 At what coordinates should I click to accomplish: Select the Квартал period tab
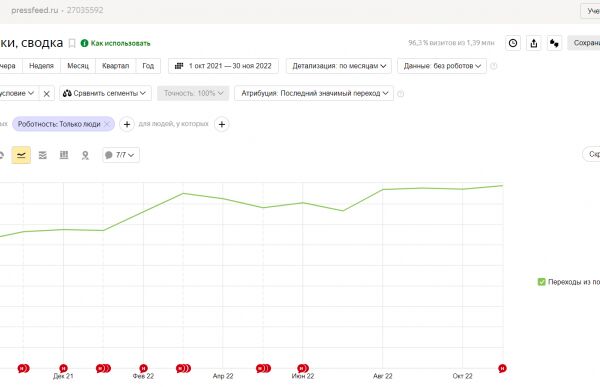(115, 66)
